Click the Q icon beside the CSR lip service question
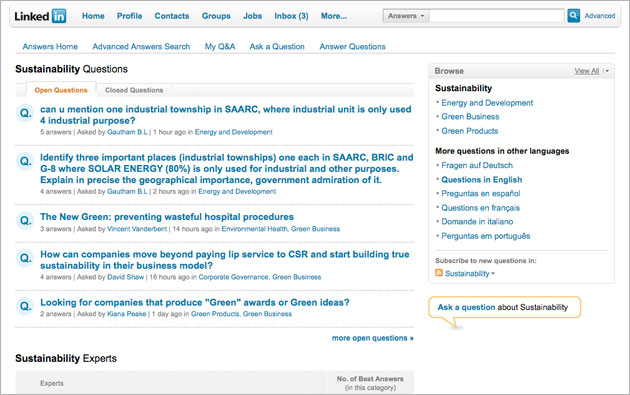The image size is (630, 395). tap(25, 258)
